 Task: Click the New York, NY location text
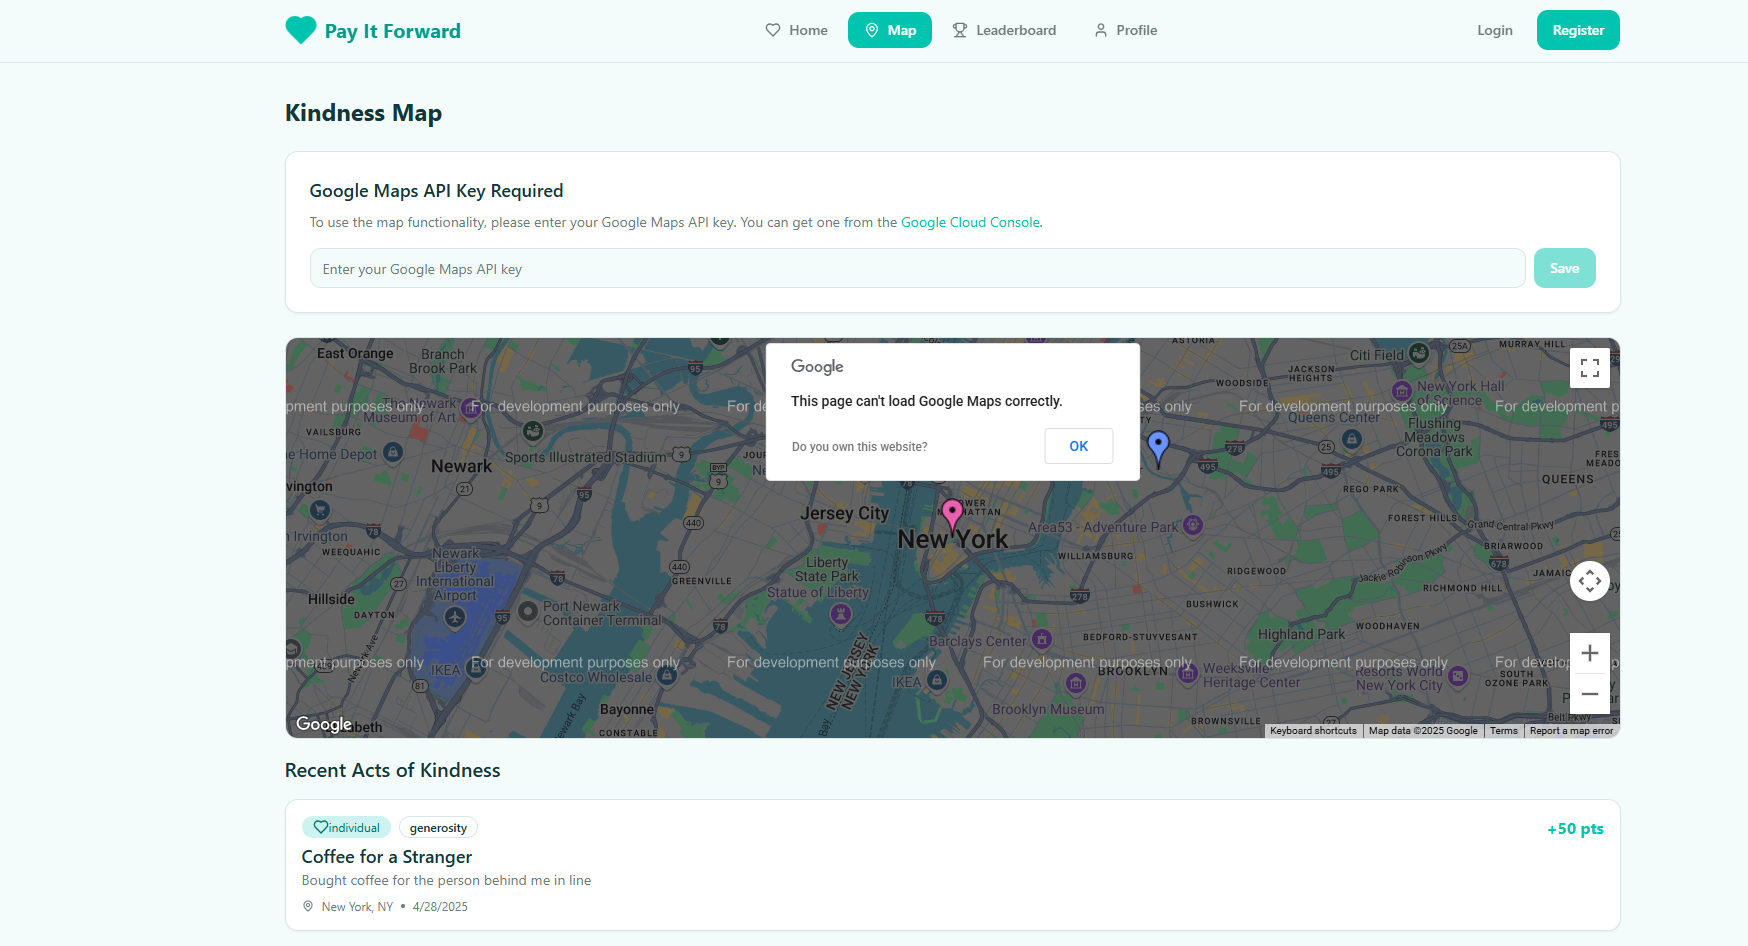click(357, 907)
